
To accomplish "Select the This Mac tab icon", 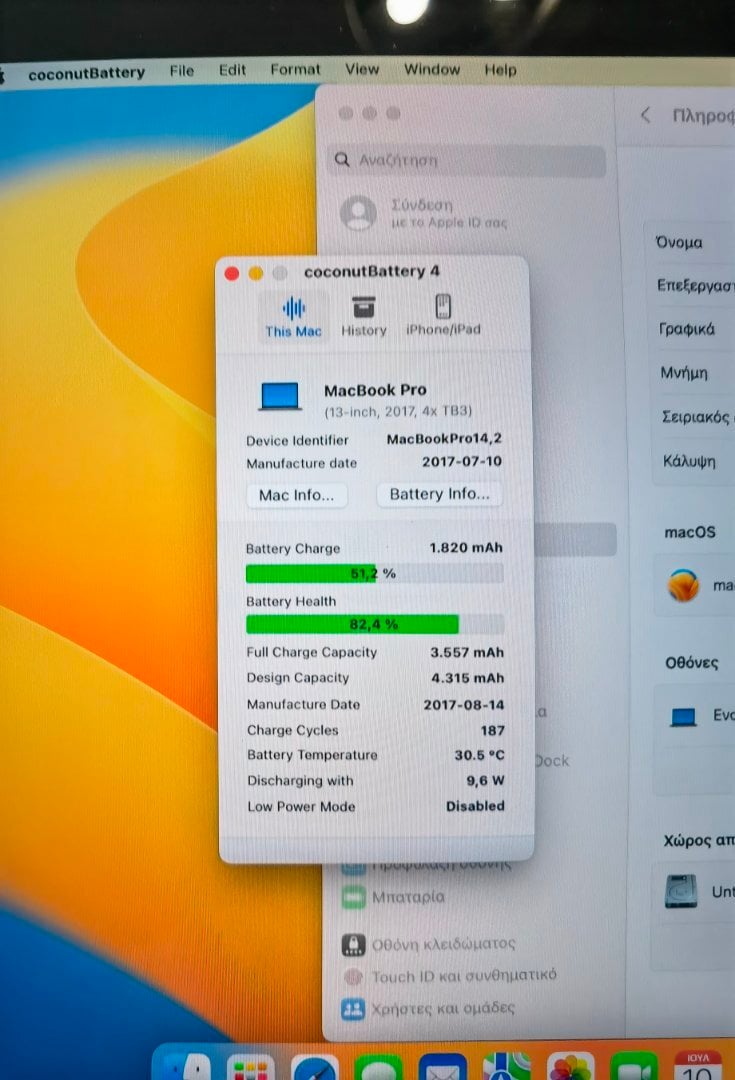I will 293,308.
